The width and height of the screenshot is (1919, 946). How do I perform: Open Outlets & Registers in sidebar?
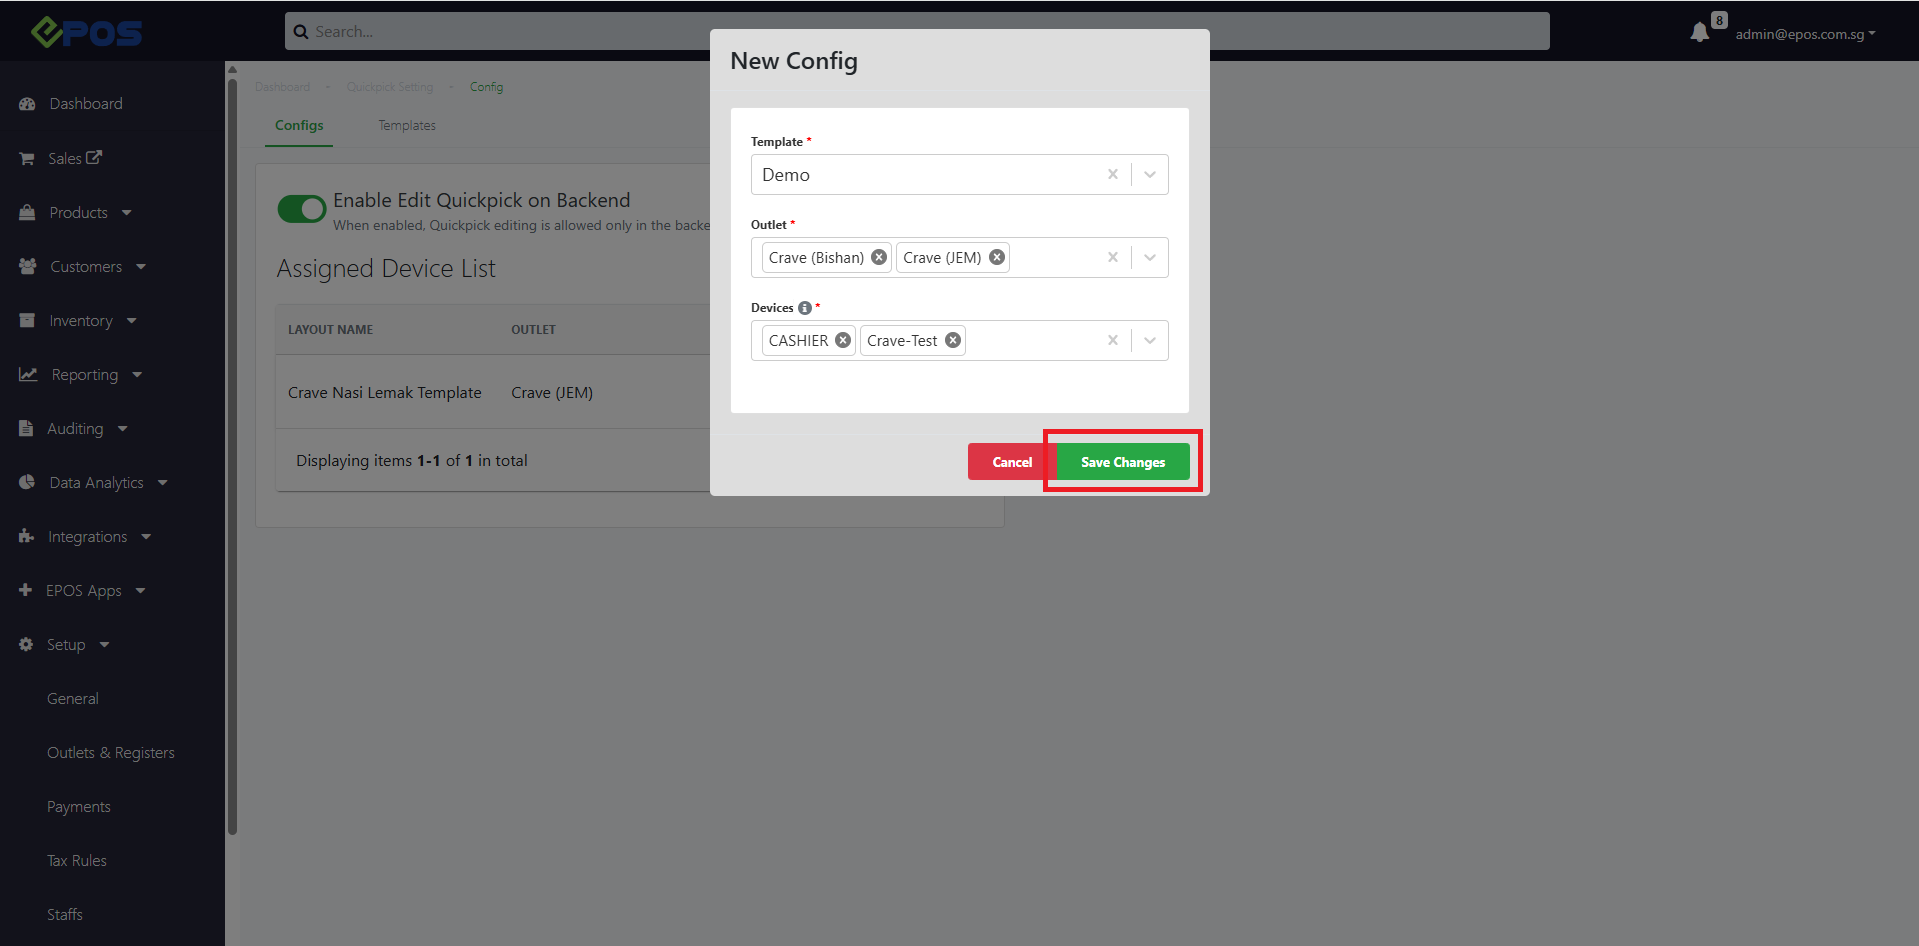point(111,753)
